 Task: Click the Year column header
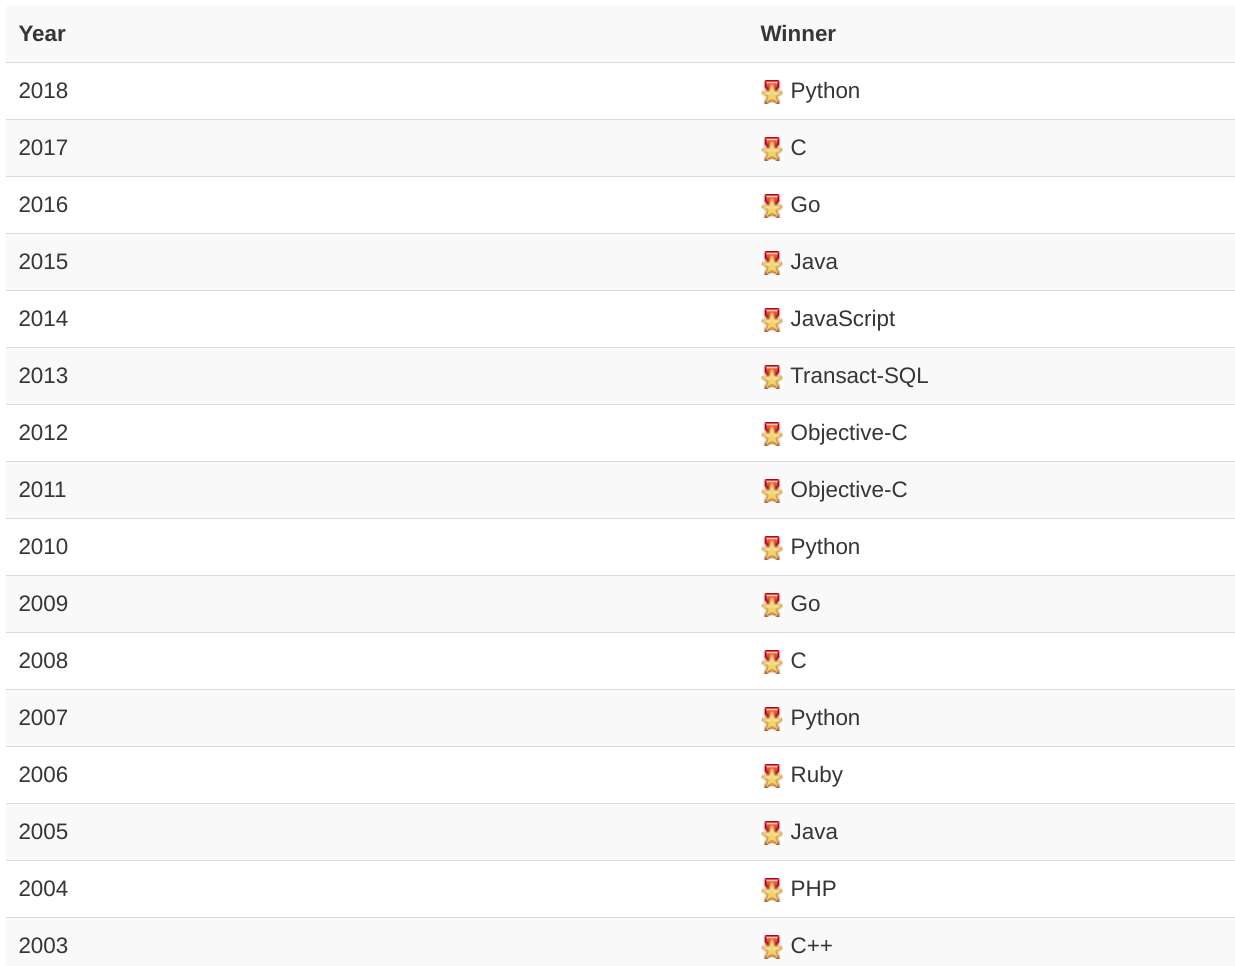(x=42, y=34)
